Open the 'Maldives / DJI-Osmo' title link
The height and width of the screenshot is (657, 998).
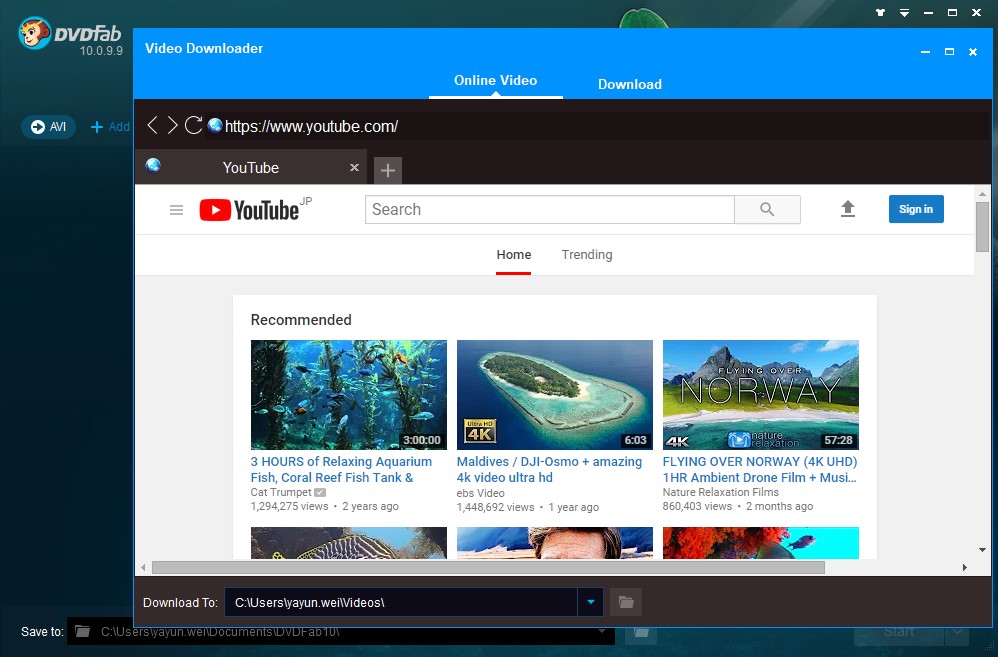coord(549,469)
